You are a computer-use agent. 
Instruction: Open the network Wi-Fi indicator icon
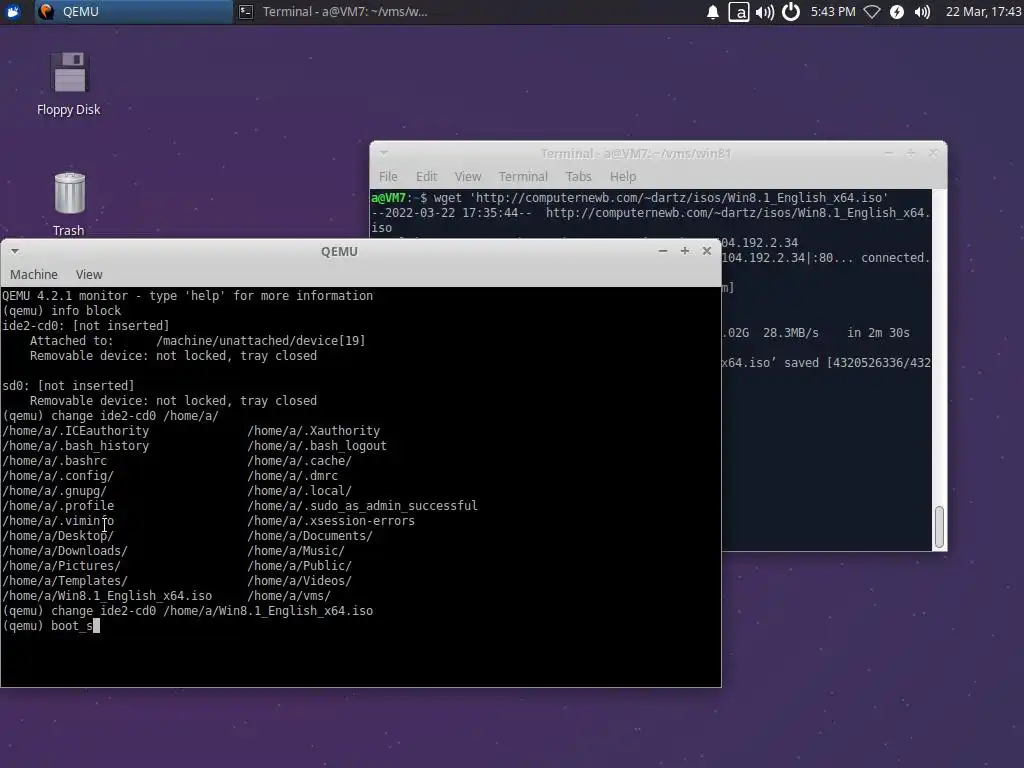872,12
